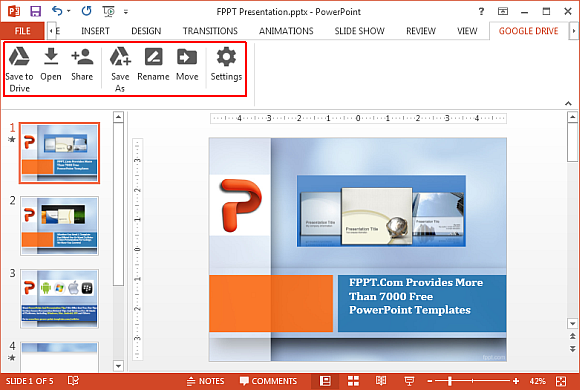
Task: Click the zoom slider handle
Action: pyautogui.click(x=450, y=381)
